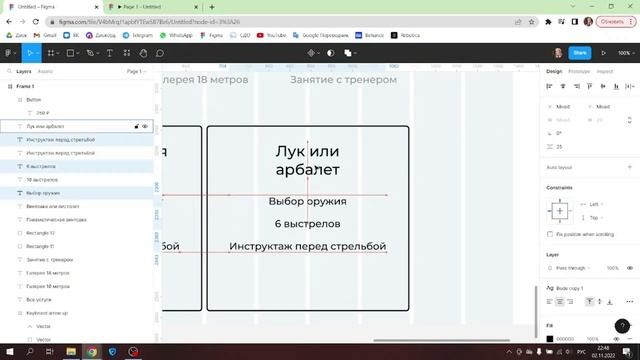Add auto layout with plus icon
This screenshot has width=640, height=360.
[629, 167]
